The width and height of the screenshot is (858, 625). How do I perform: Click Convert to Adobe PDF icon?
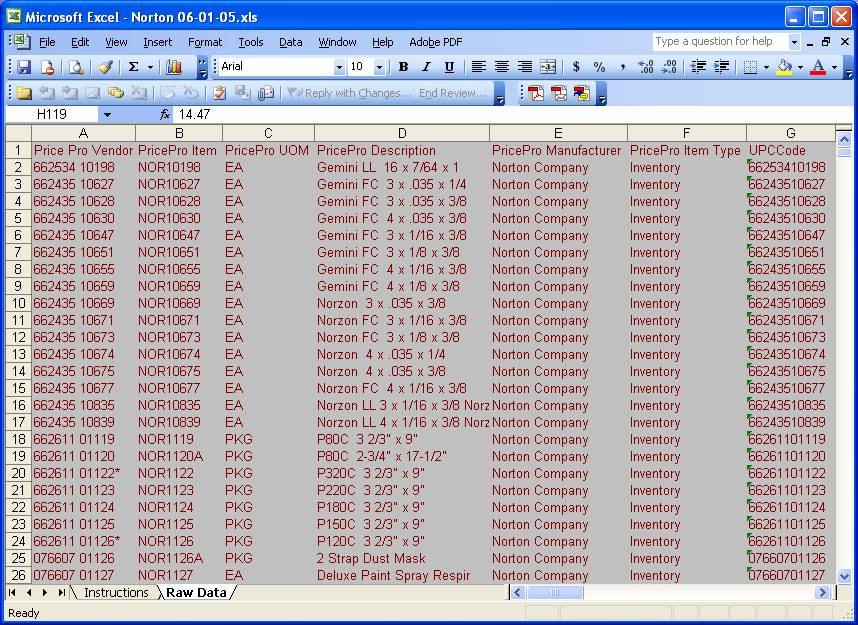(x=536, y=93)
